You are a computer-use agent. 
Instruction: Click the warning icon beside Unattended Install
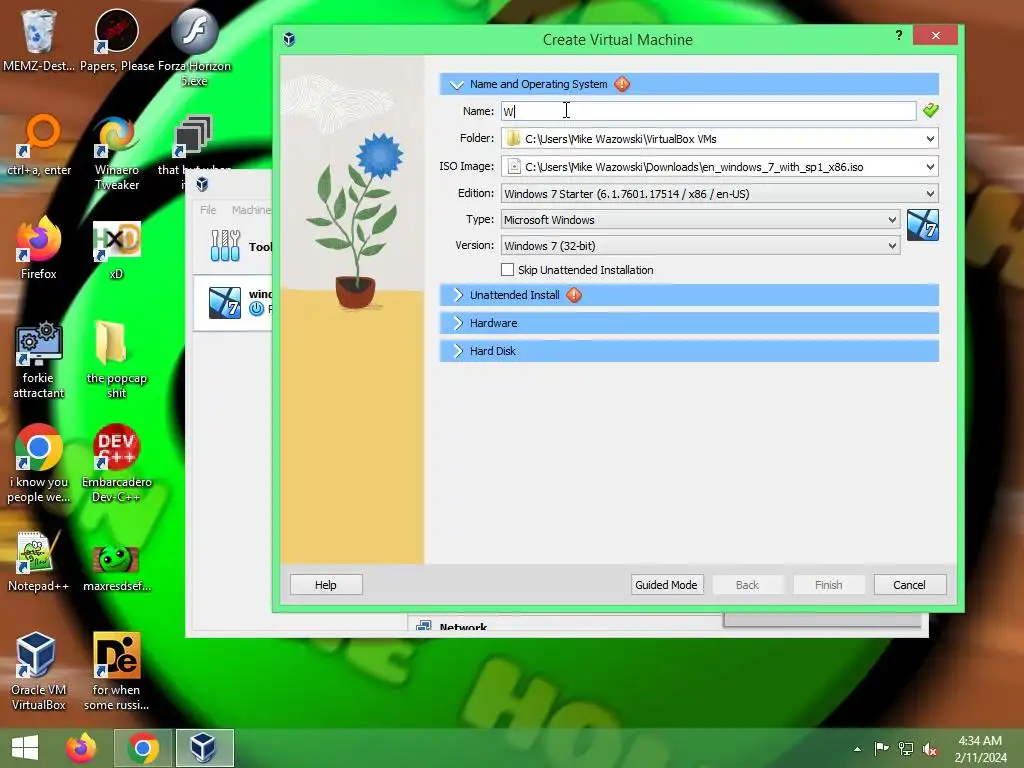pos(574,295)
